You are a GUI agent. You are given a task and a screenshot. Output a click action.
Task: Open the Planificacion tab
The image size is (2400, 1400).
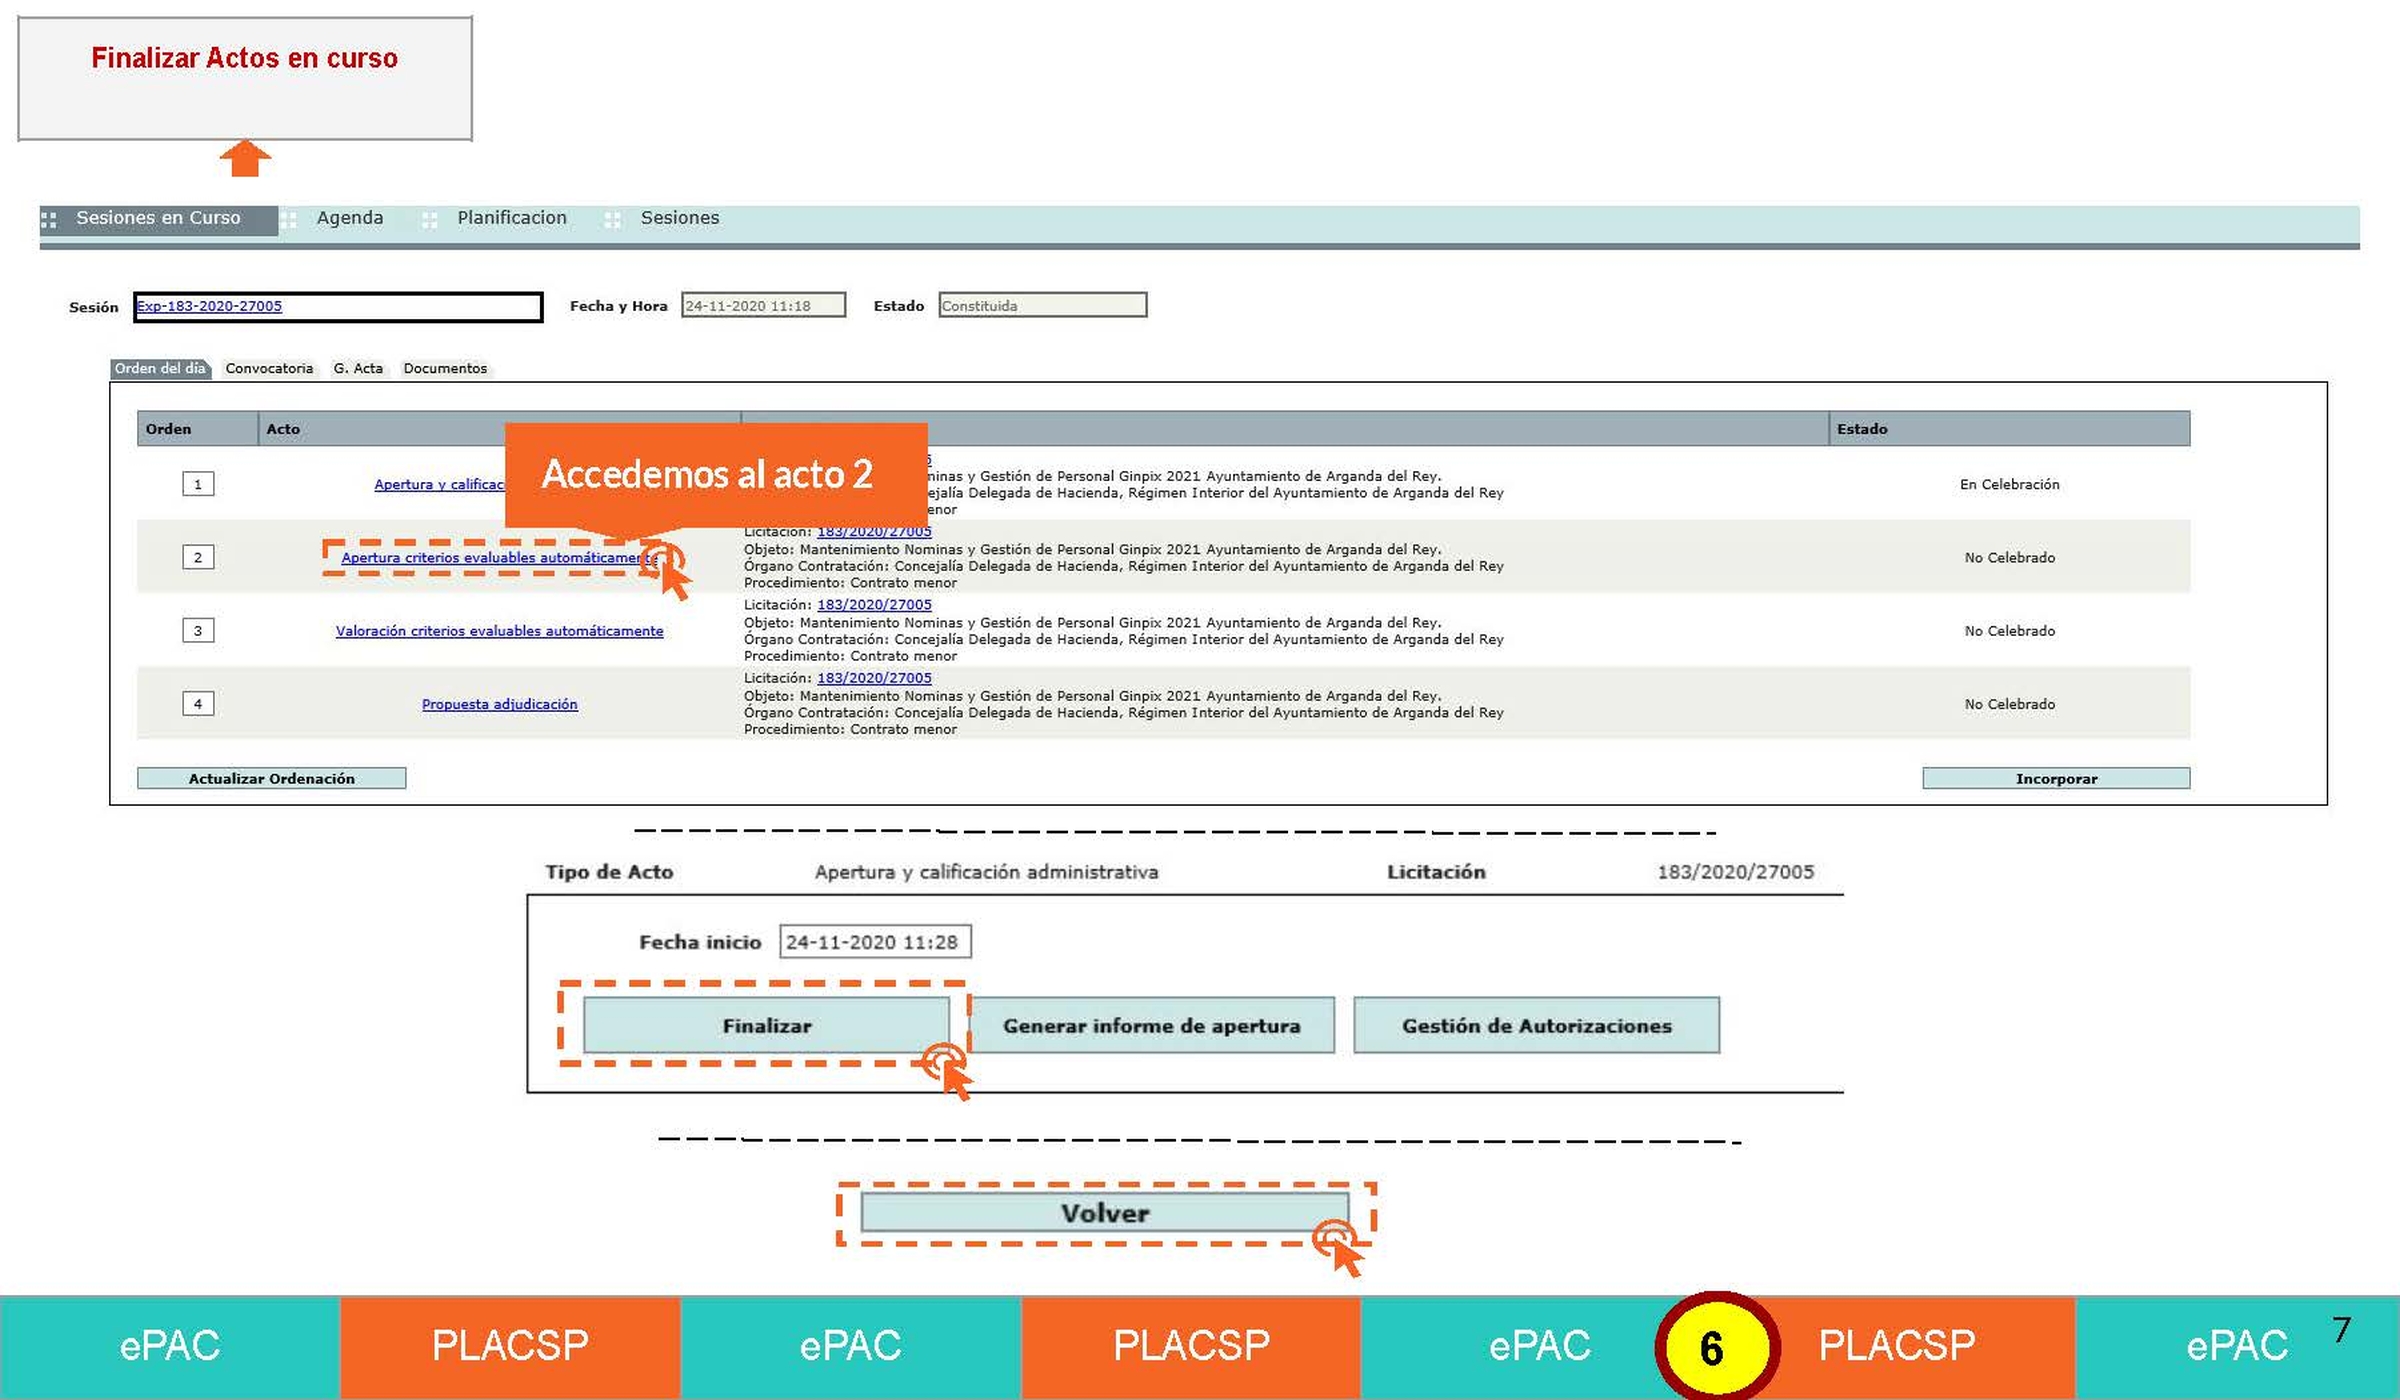pos(511,218)
